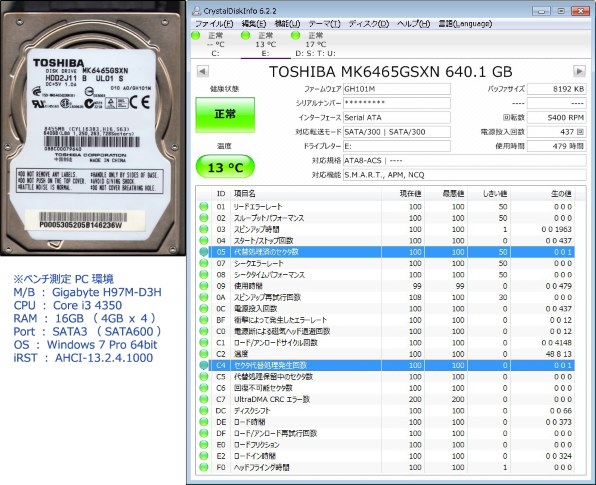The height and width of the screenshot is (485, 596).
Task: Open the ディスク(D) menu
Action: (369, 24)
